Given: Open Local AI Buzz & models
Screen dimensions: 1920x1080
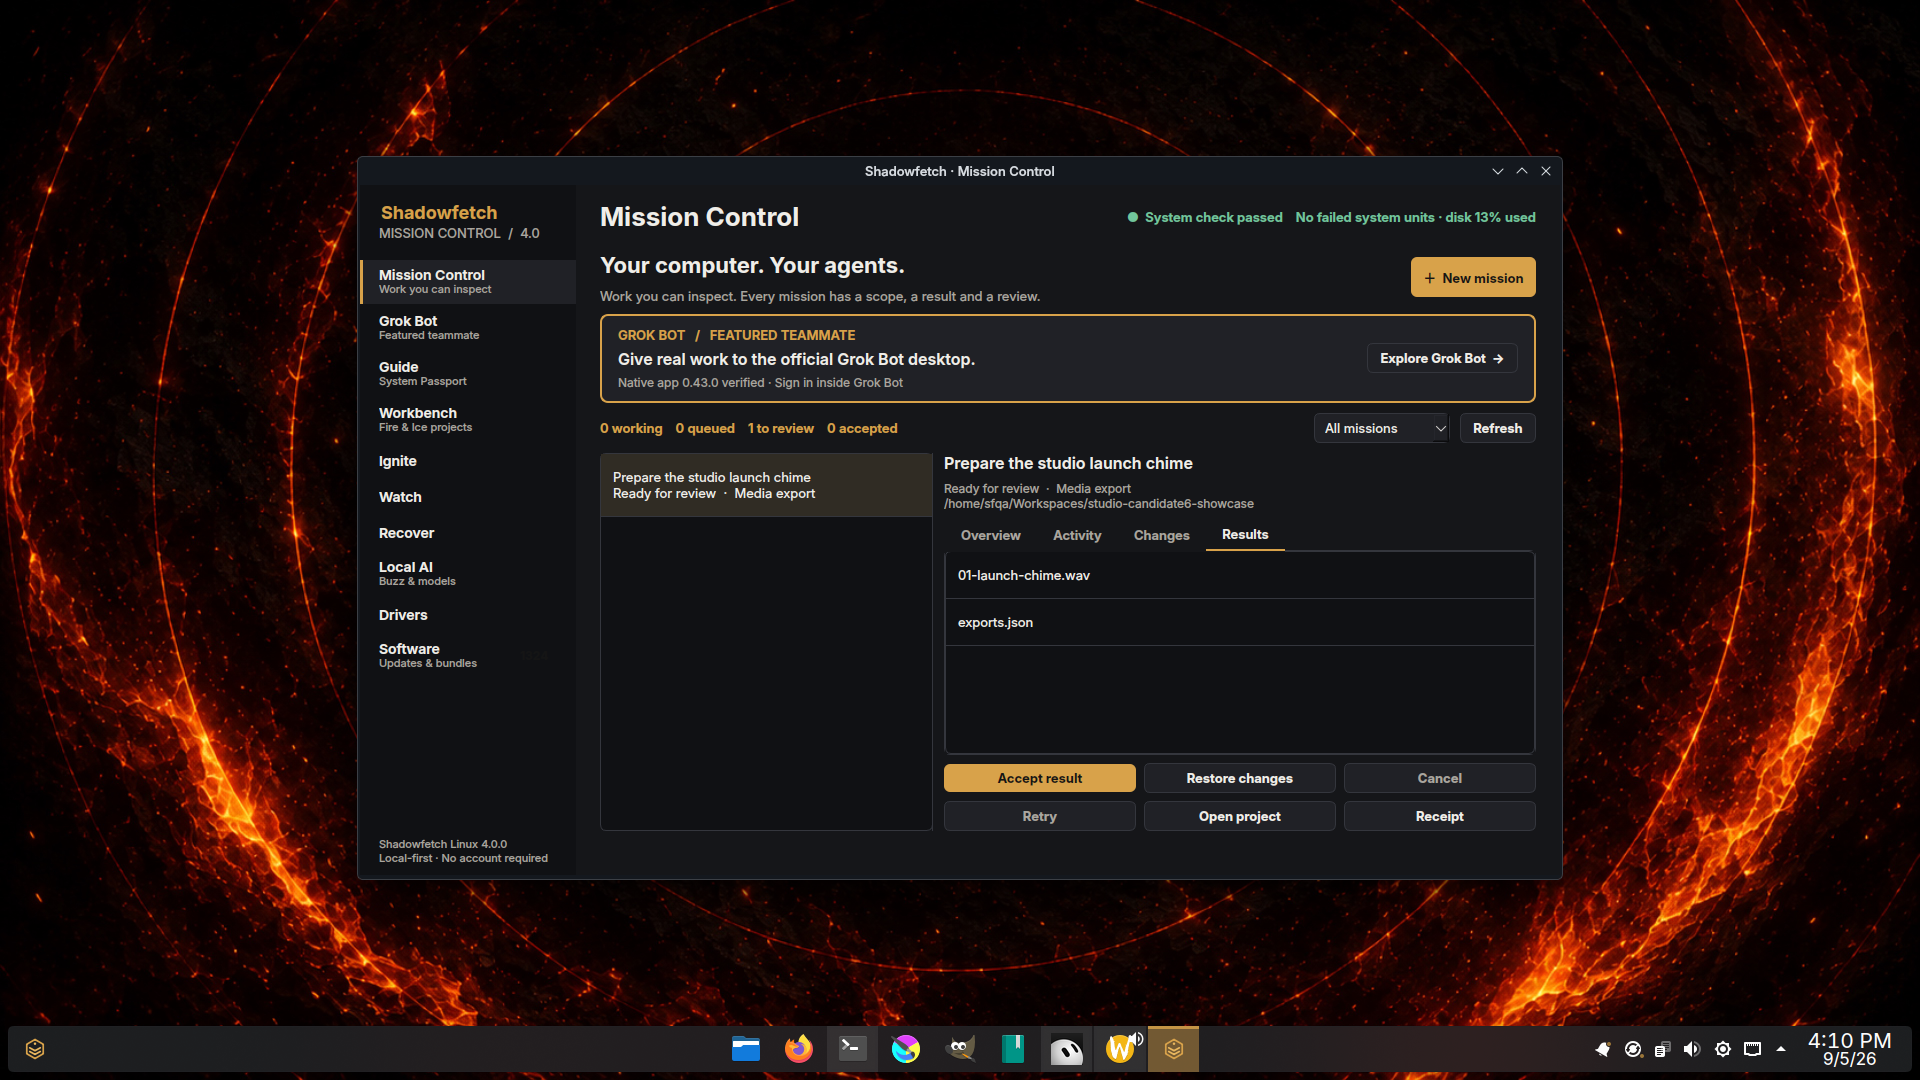Looking at the screenshot, I should [x=468, y=574].
